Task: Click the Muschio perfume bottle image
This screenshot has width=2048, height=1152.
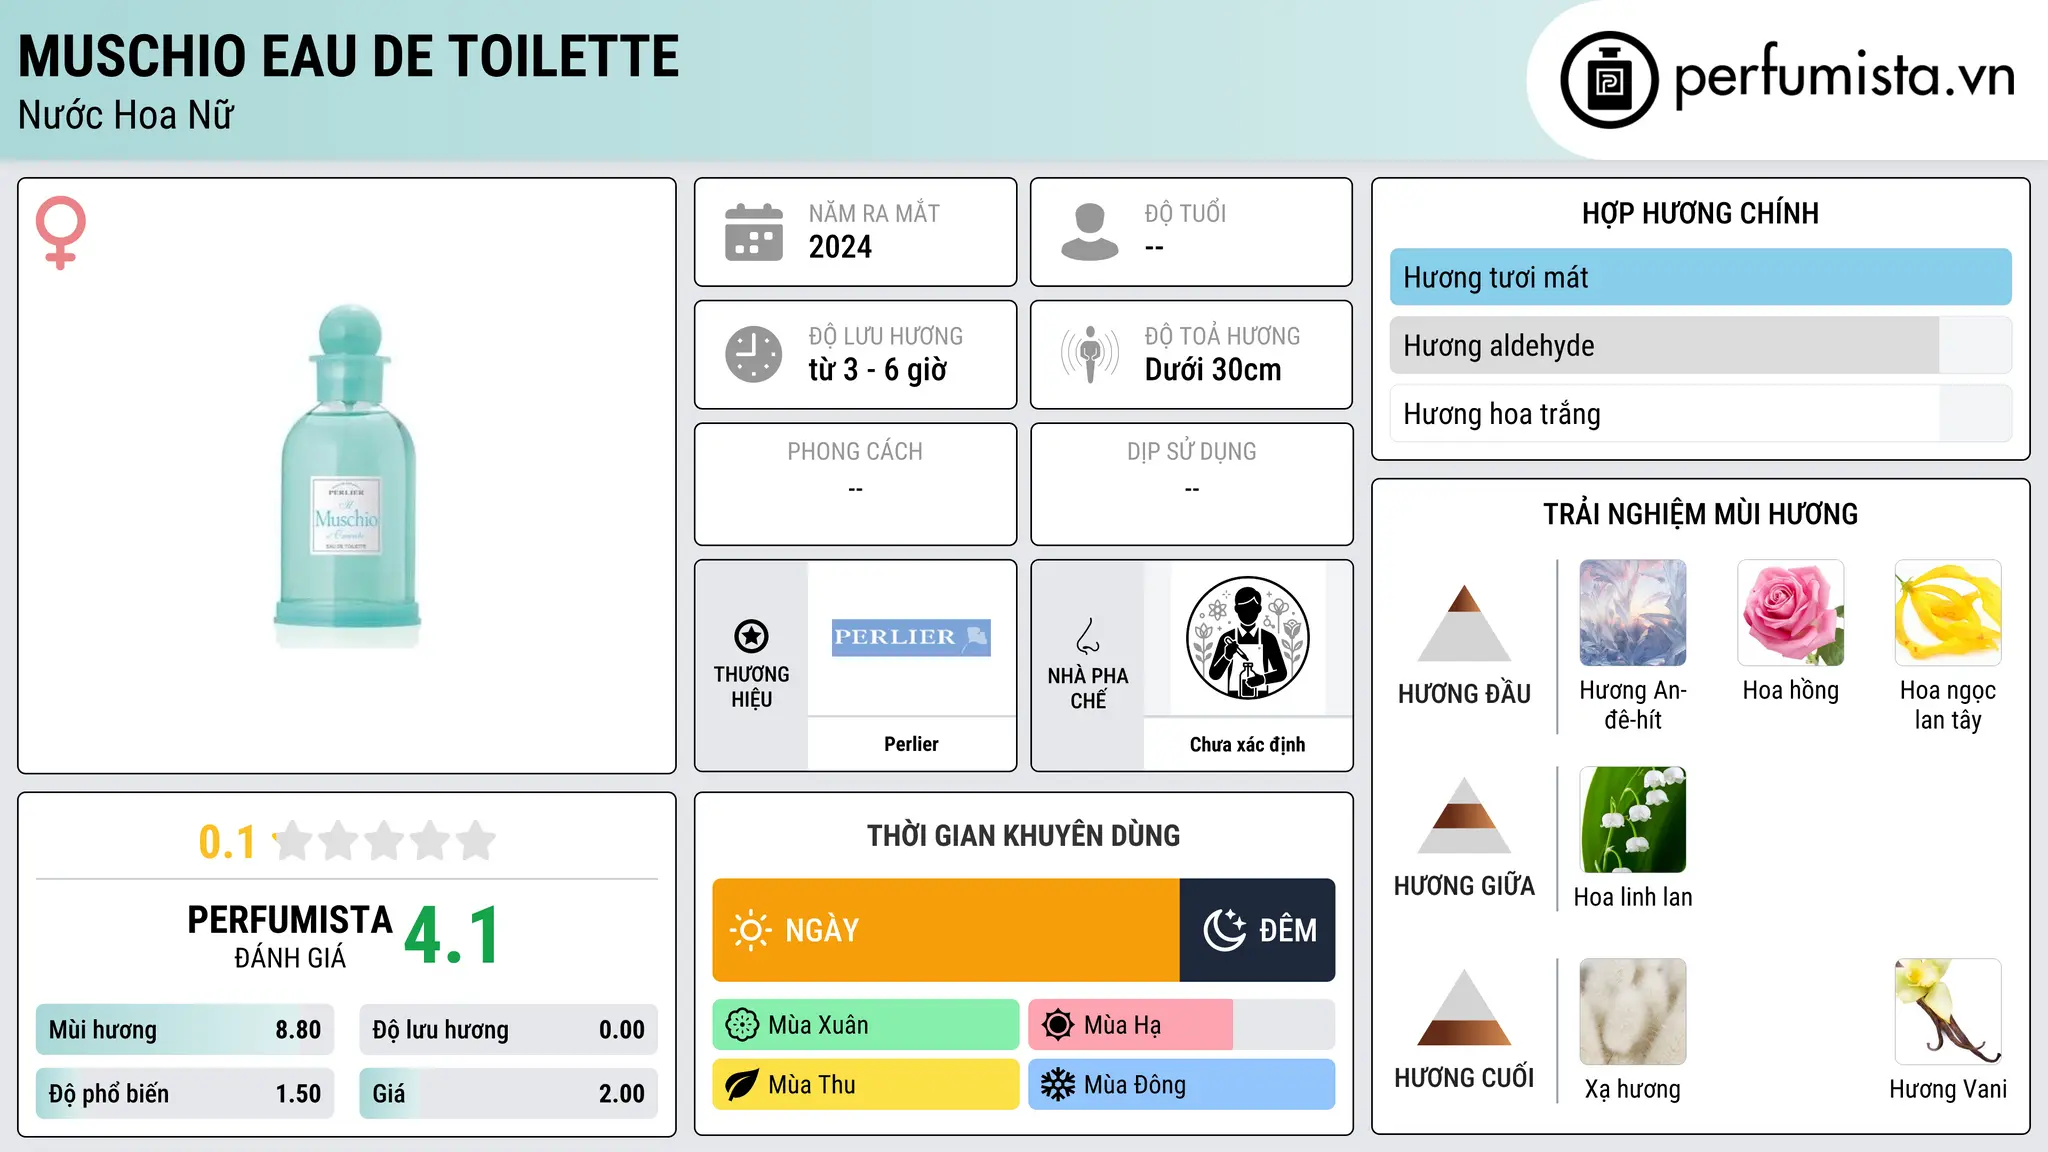Action: click(346, 476)
